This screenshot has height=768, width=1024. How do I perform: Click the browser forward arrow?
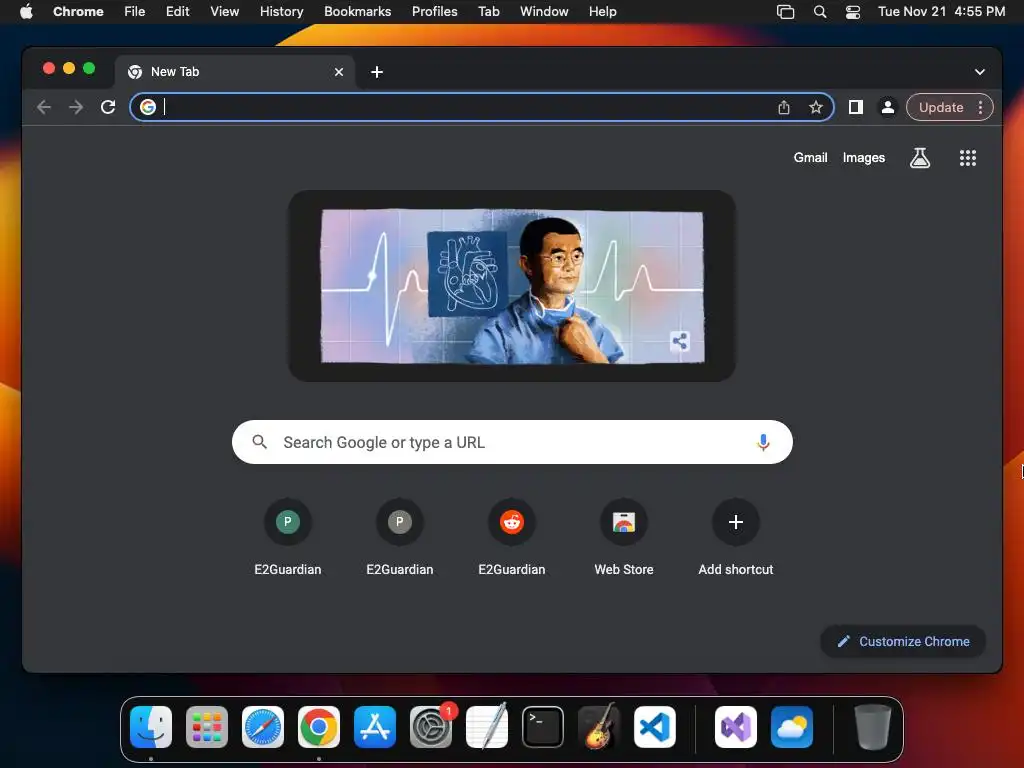[76, 107]
